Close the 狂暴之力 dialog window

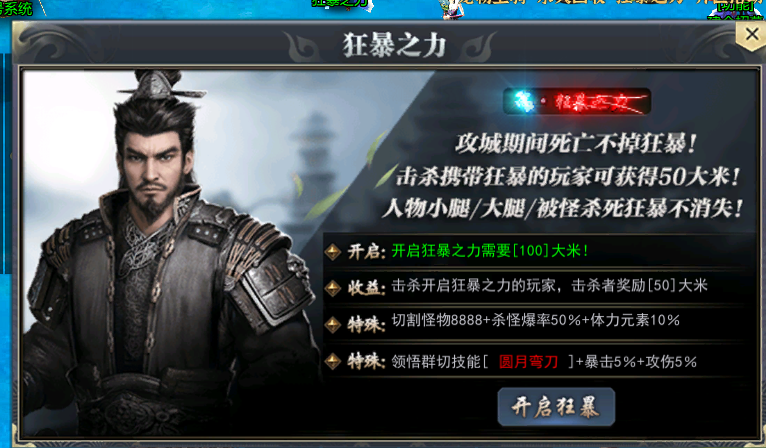pyautogui.click(x=751, y=35)
